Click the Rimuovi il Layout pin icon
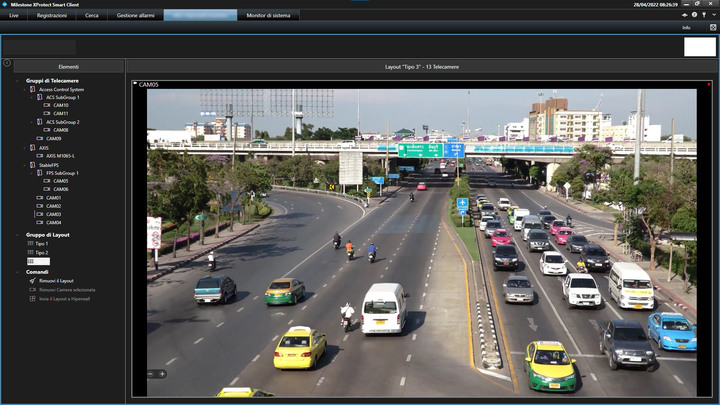 tap(33, 281)
